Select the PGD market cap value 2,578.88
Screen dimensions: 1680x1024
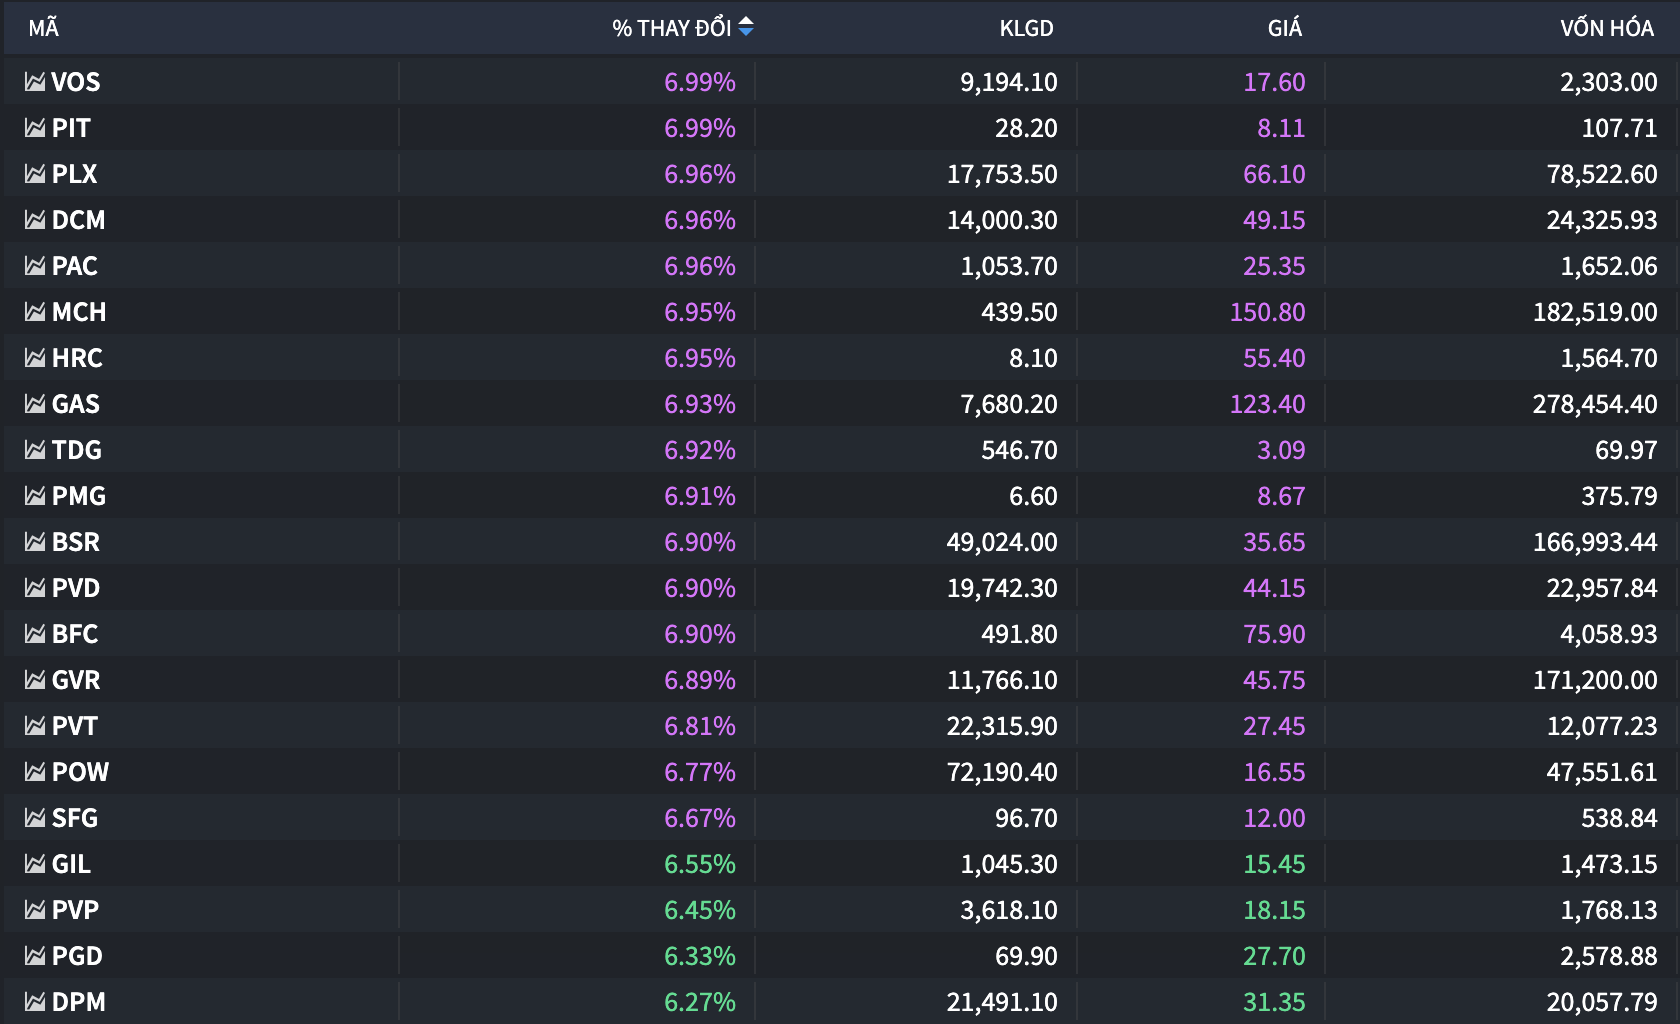[x=1608, y=956]
